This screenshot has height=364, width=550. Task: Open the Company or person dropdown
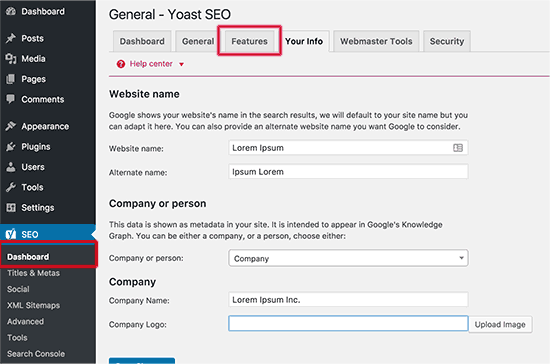point(348,258)
